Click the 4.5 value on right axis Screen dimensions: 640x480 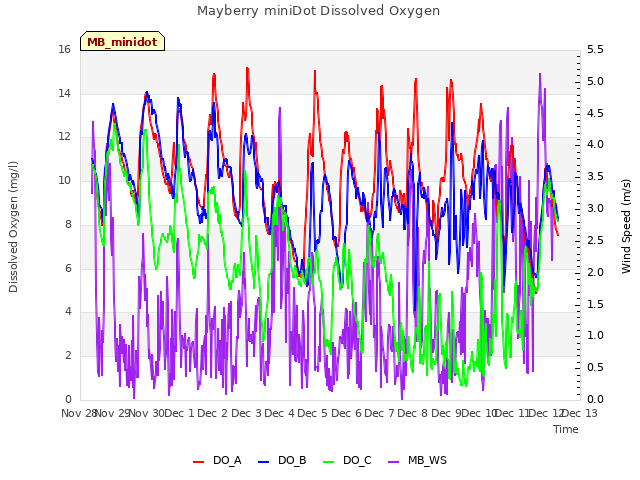click(595, 113)
